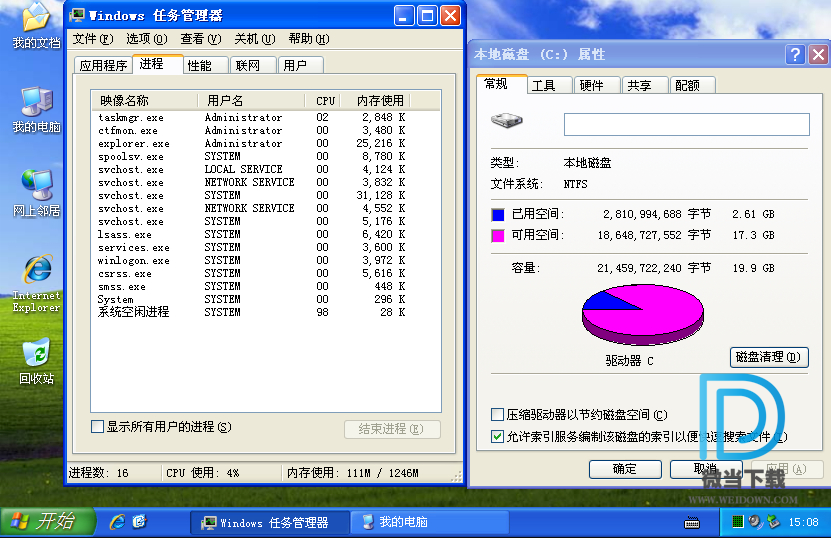This screenshot has height=538, width=831.
Task: Click the taskbar clock showing 15:08
Action: click(x=803, y=523)
